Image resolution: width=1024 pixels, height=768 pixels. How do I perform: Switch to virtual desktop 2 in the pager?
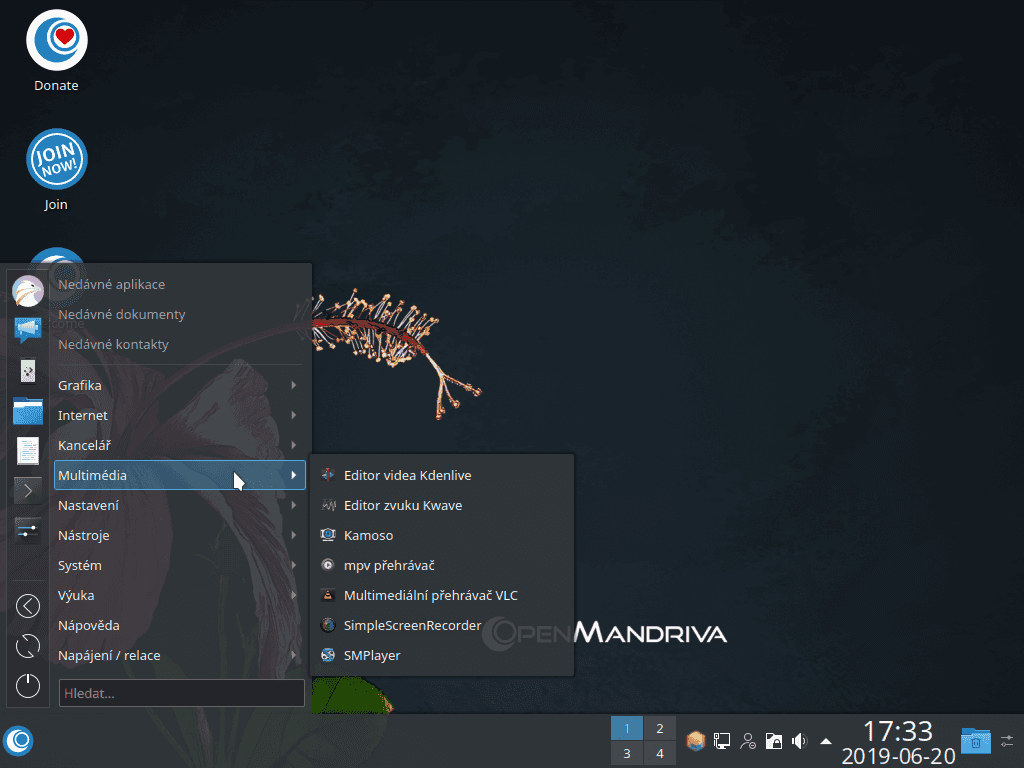pyautogui.click(x=659, y=728)
